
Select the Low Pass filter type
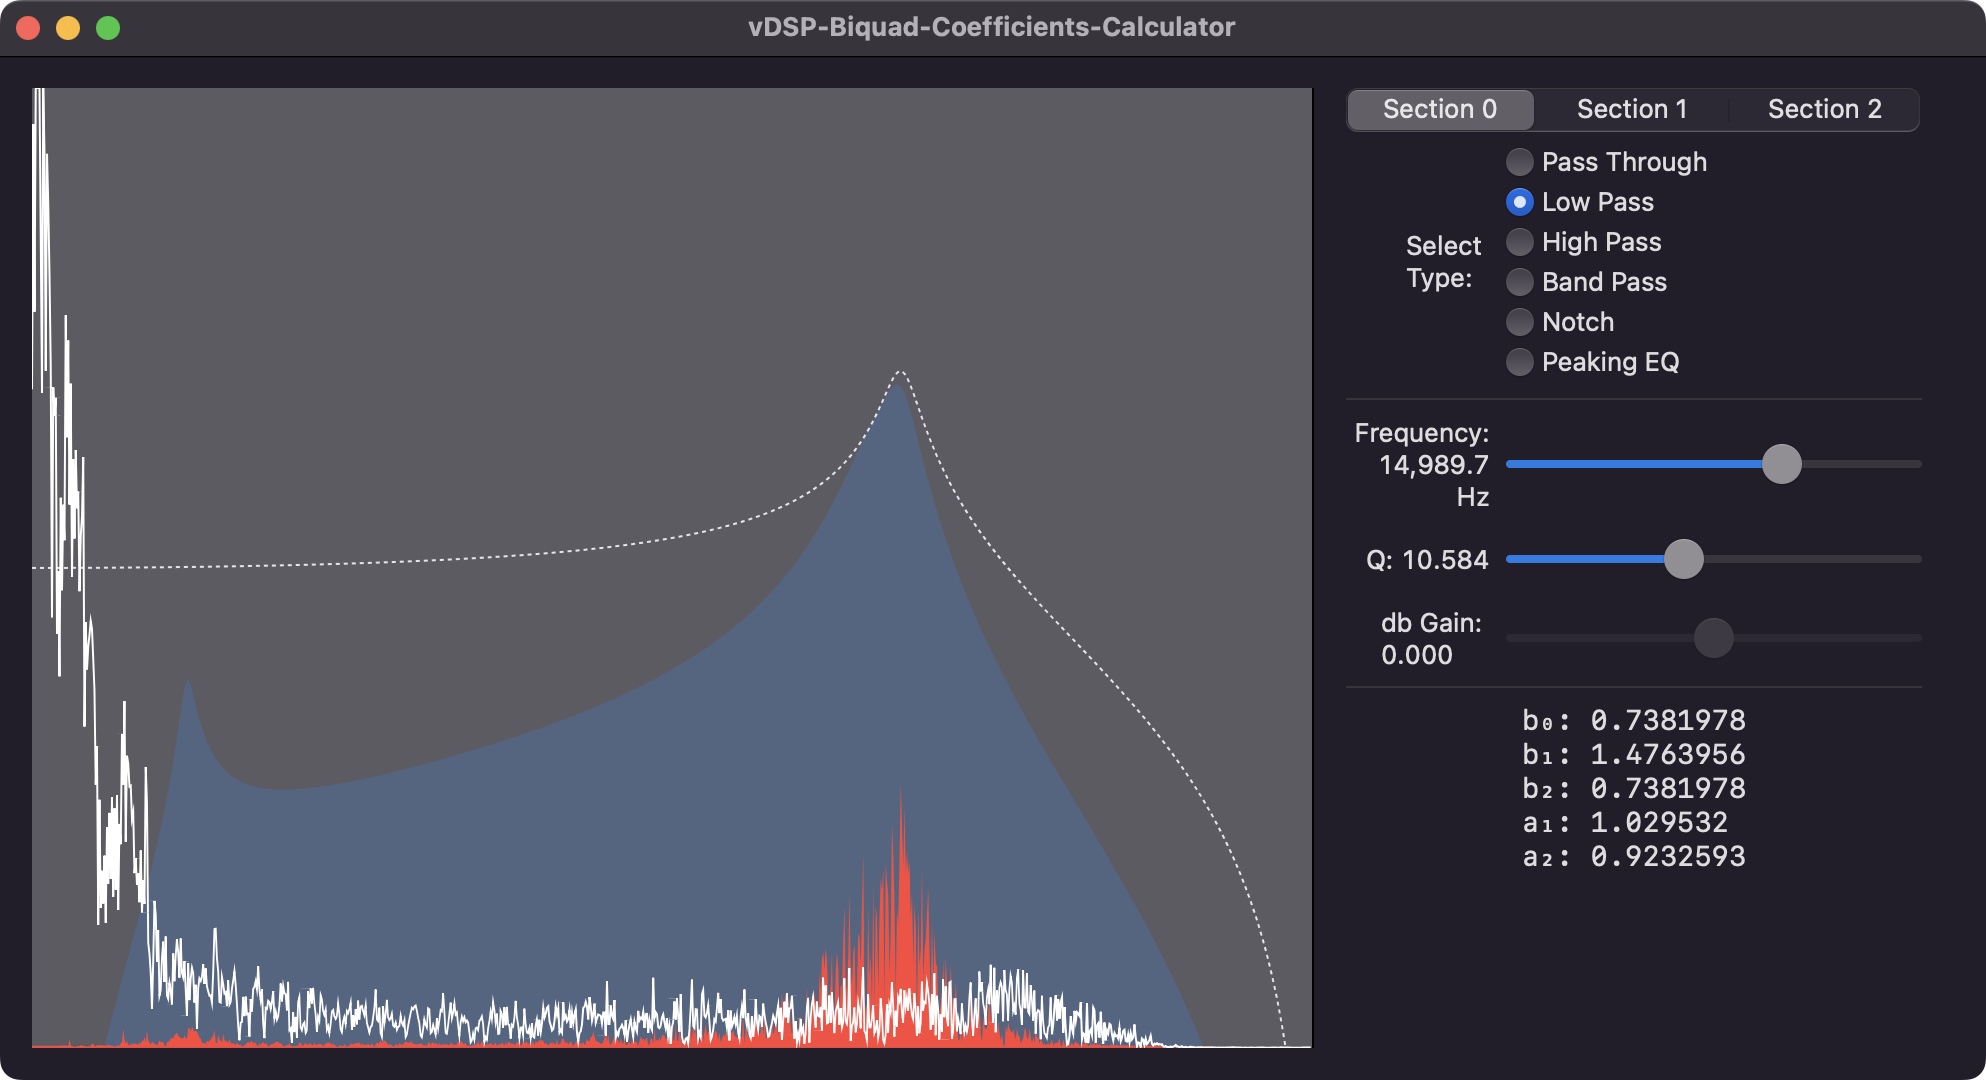click(x=1519, y=202)
